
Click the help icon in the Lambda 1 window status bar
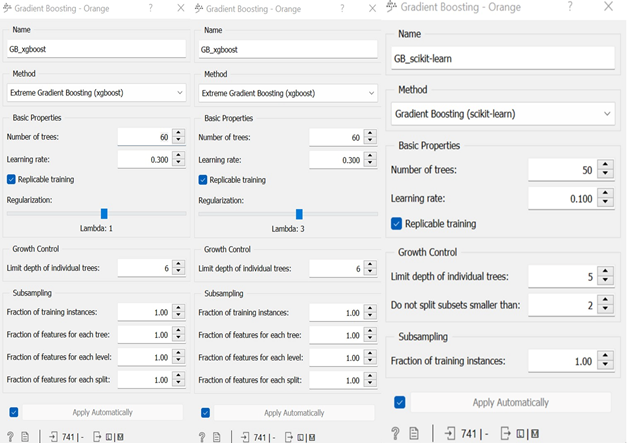click(x=10, y=436)
